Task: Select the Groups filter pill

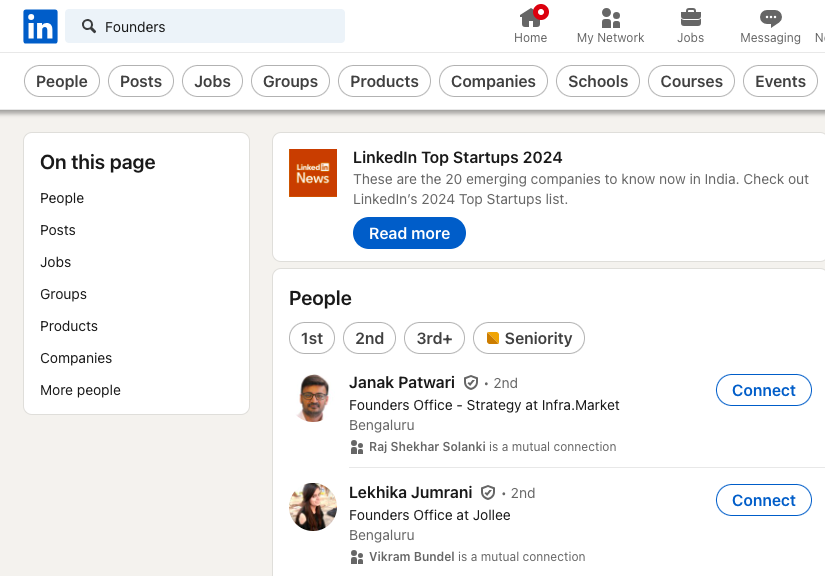Action: (x=290, y=82)
